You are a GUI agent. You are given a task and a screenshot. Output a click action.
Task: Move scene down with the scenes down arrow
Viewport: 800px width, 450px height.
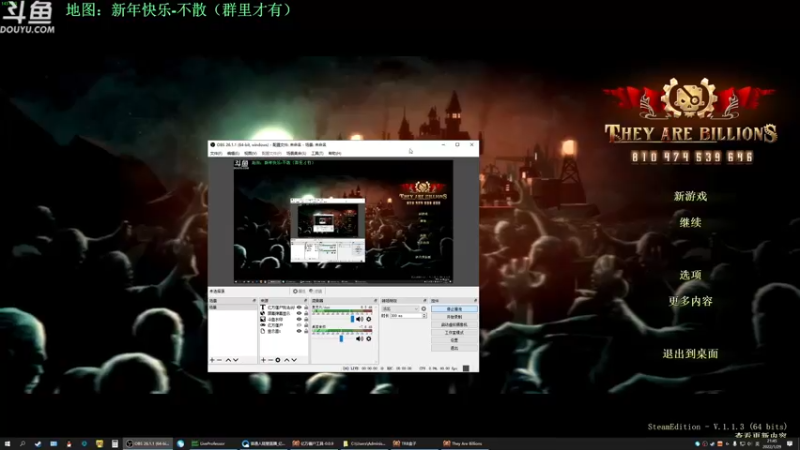(x=236, y=360)
